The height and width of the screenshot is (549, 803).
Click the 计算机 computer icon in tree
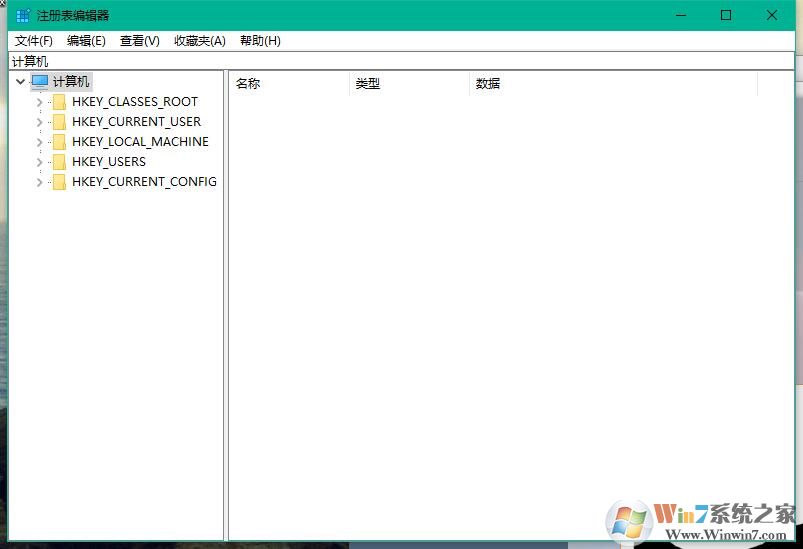(39, 82)
